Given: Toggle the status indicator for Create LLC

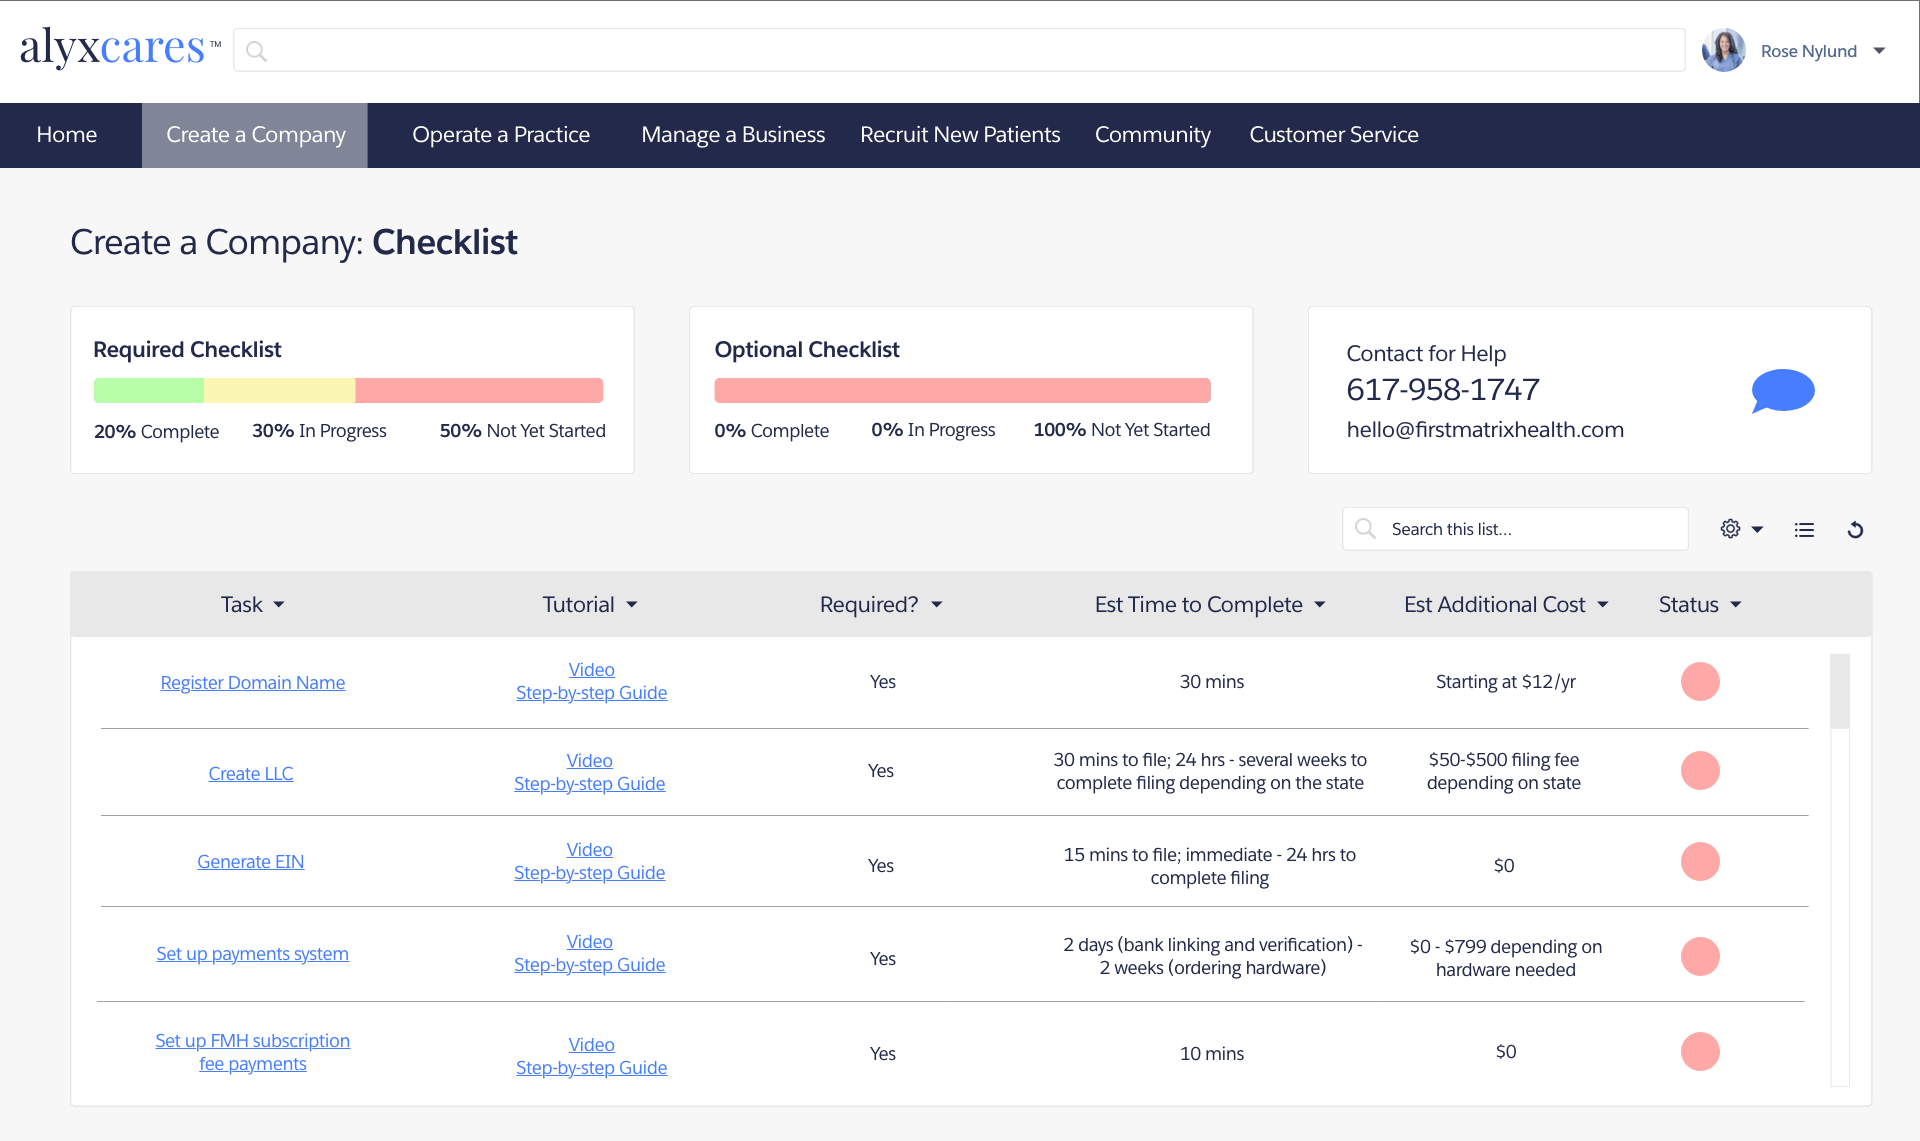Looking at the screenshot, I should click(x=1699, y=770).
